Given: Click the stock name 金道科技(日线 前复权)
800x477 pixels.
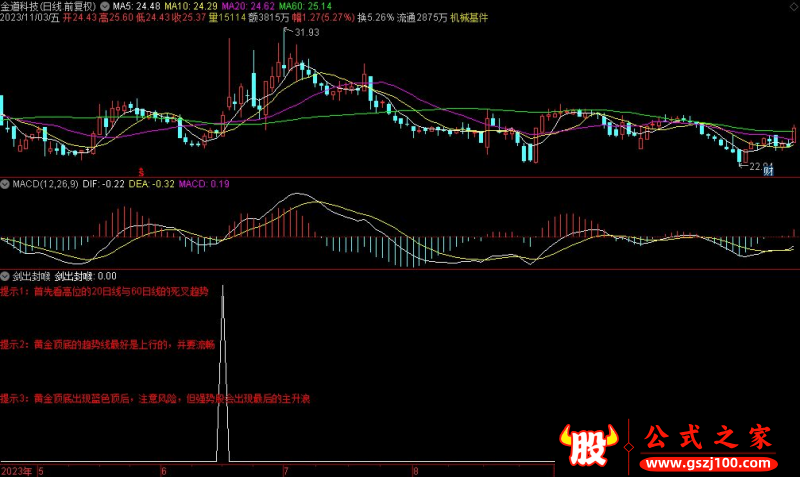Looking at the screenshot, I should coord(48,7).
